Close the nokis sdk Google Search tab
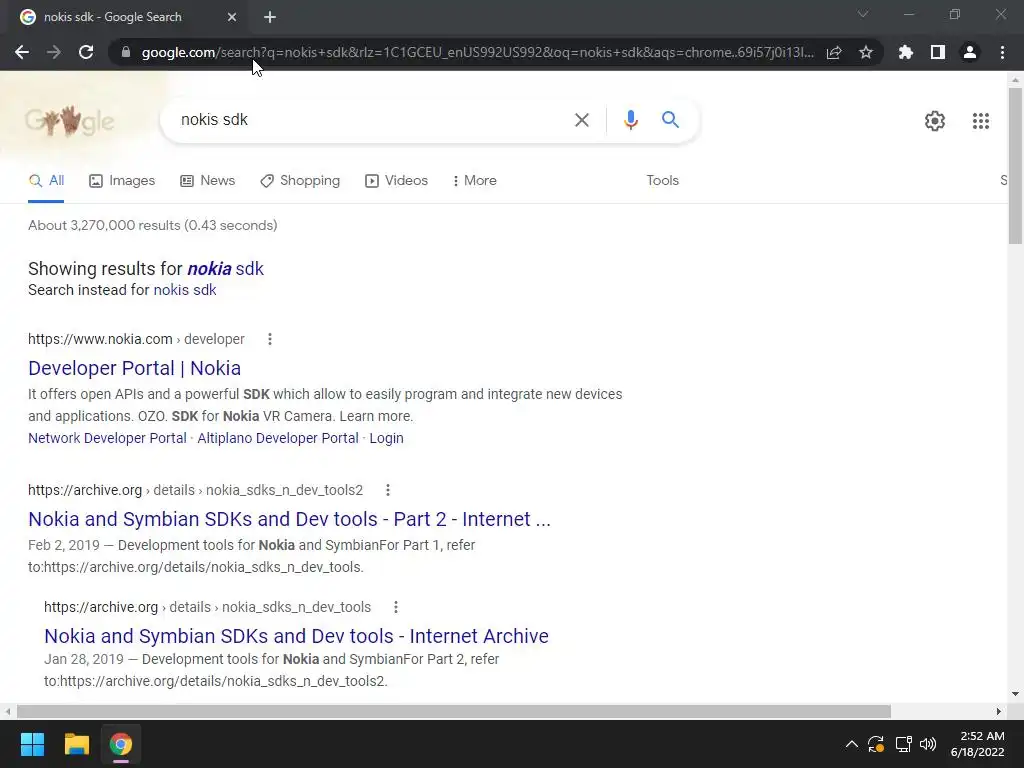The width and height of the screenshot is (1024, 768). 232,17
